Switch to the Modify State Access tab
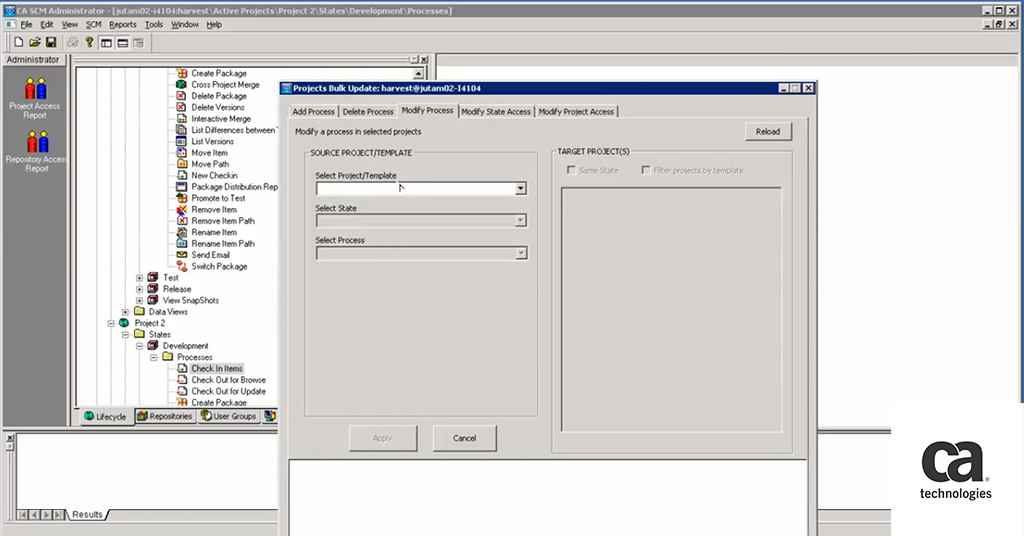 pos(496,112)
